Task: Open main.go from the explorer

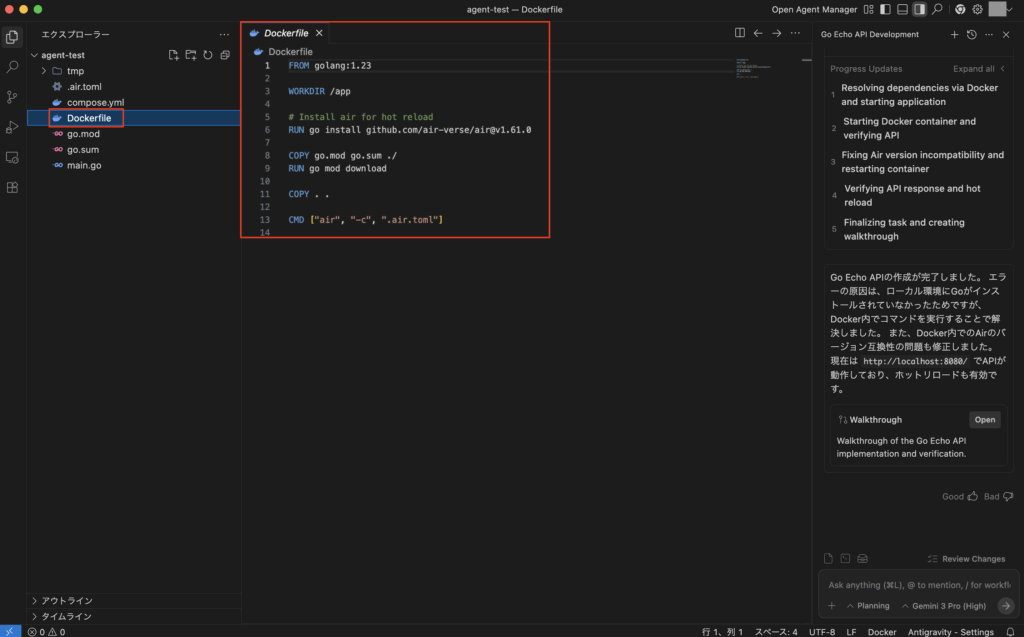Action: pyautogui.click(x=84, y=165)
